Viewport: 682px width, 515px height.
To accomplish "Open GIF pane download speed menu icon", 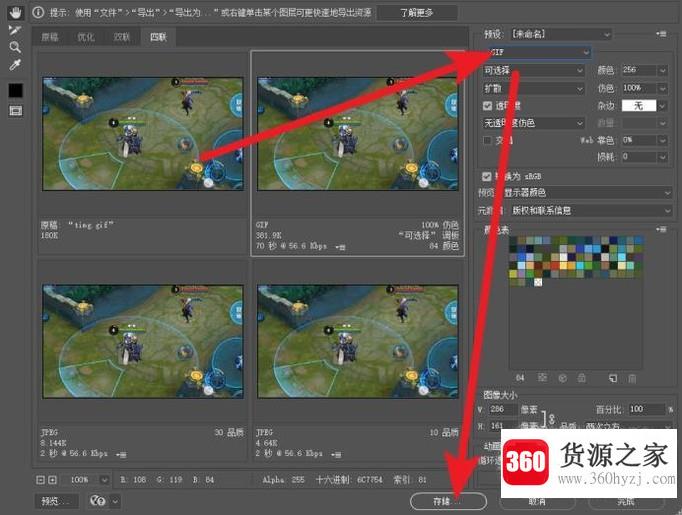I will pyautogui.click(x=340, y=247).
